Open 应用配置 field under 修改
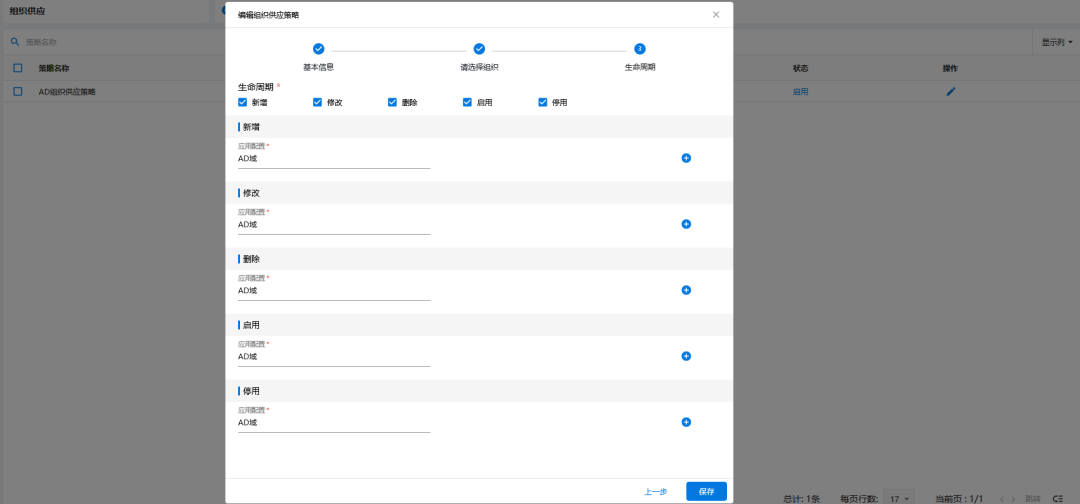1080x504 pixels. pyautogui.click(x=334, y=224)
